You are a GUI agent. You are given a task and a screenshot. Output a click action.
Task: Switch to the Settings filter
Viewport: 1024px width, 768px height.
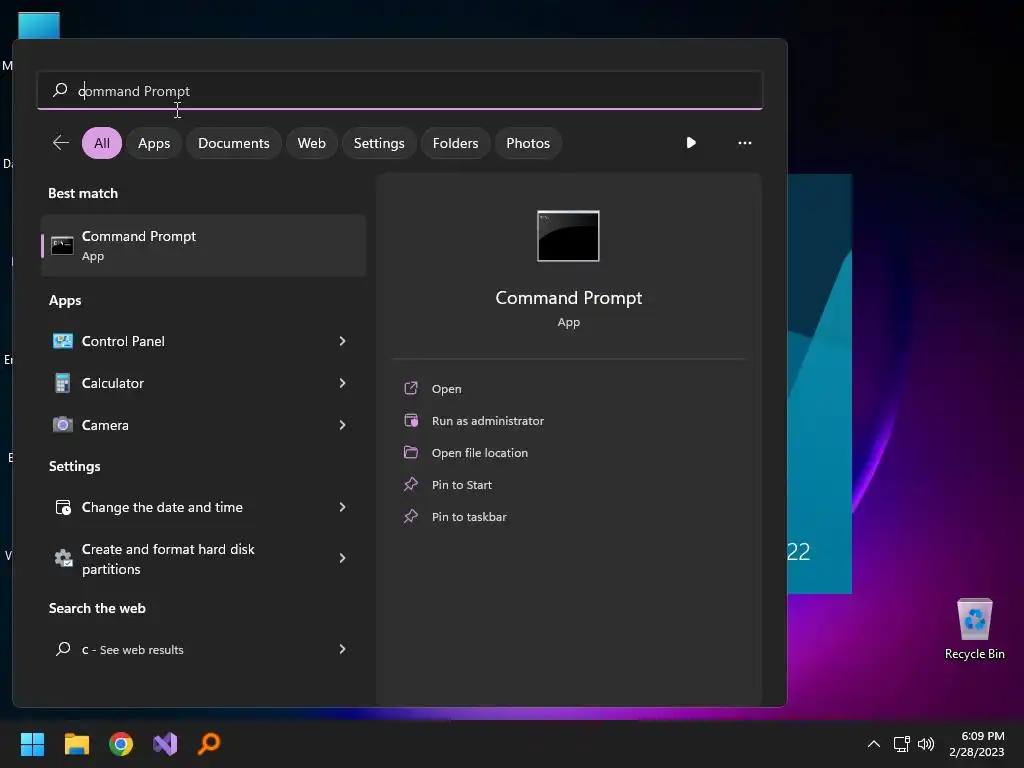379,143
